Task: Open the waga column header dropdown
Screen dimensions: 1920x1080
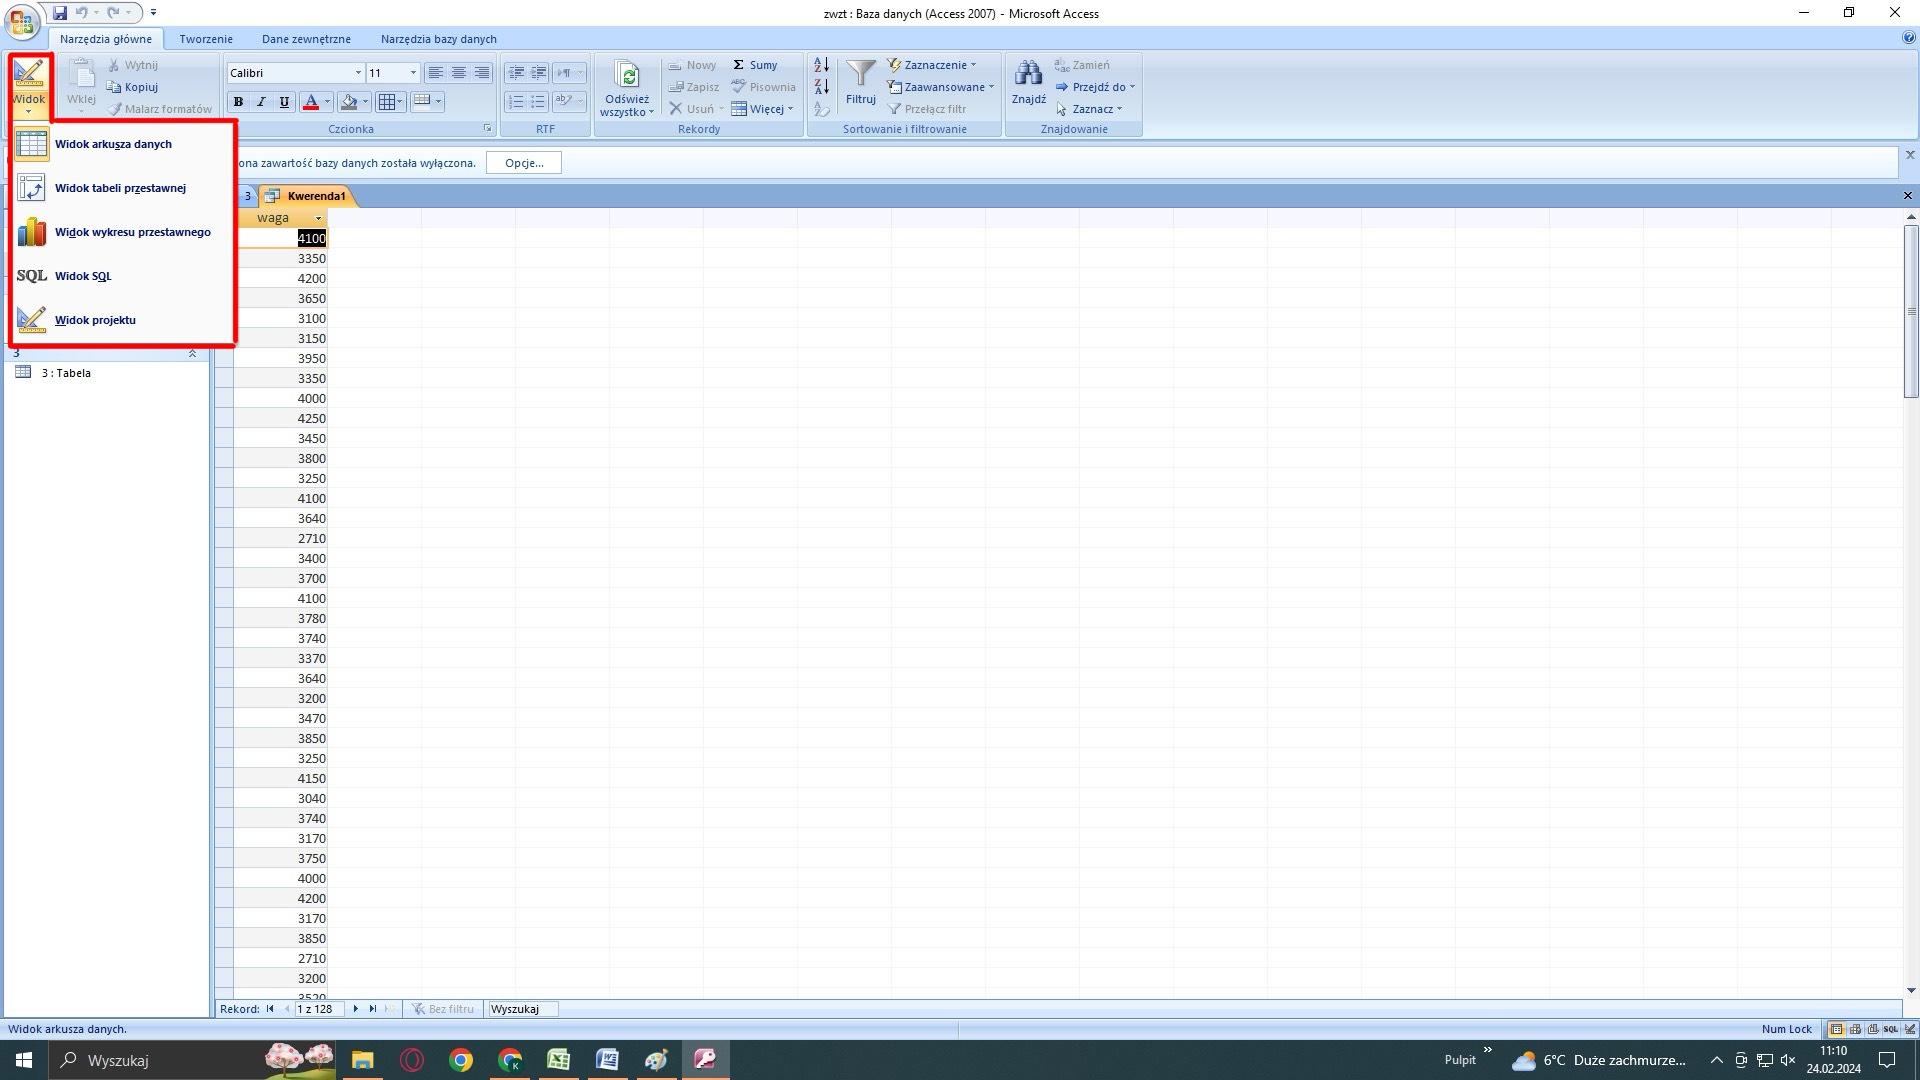Action: (319, 218)
